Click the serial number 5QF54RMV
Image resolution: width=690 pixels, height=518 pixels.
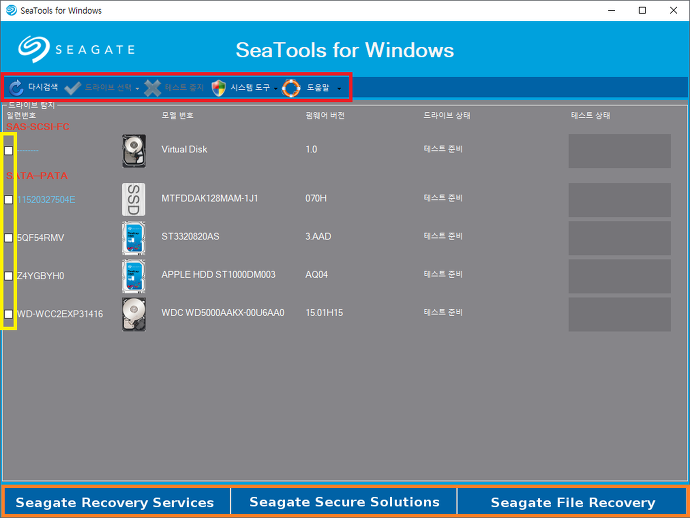40,238
